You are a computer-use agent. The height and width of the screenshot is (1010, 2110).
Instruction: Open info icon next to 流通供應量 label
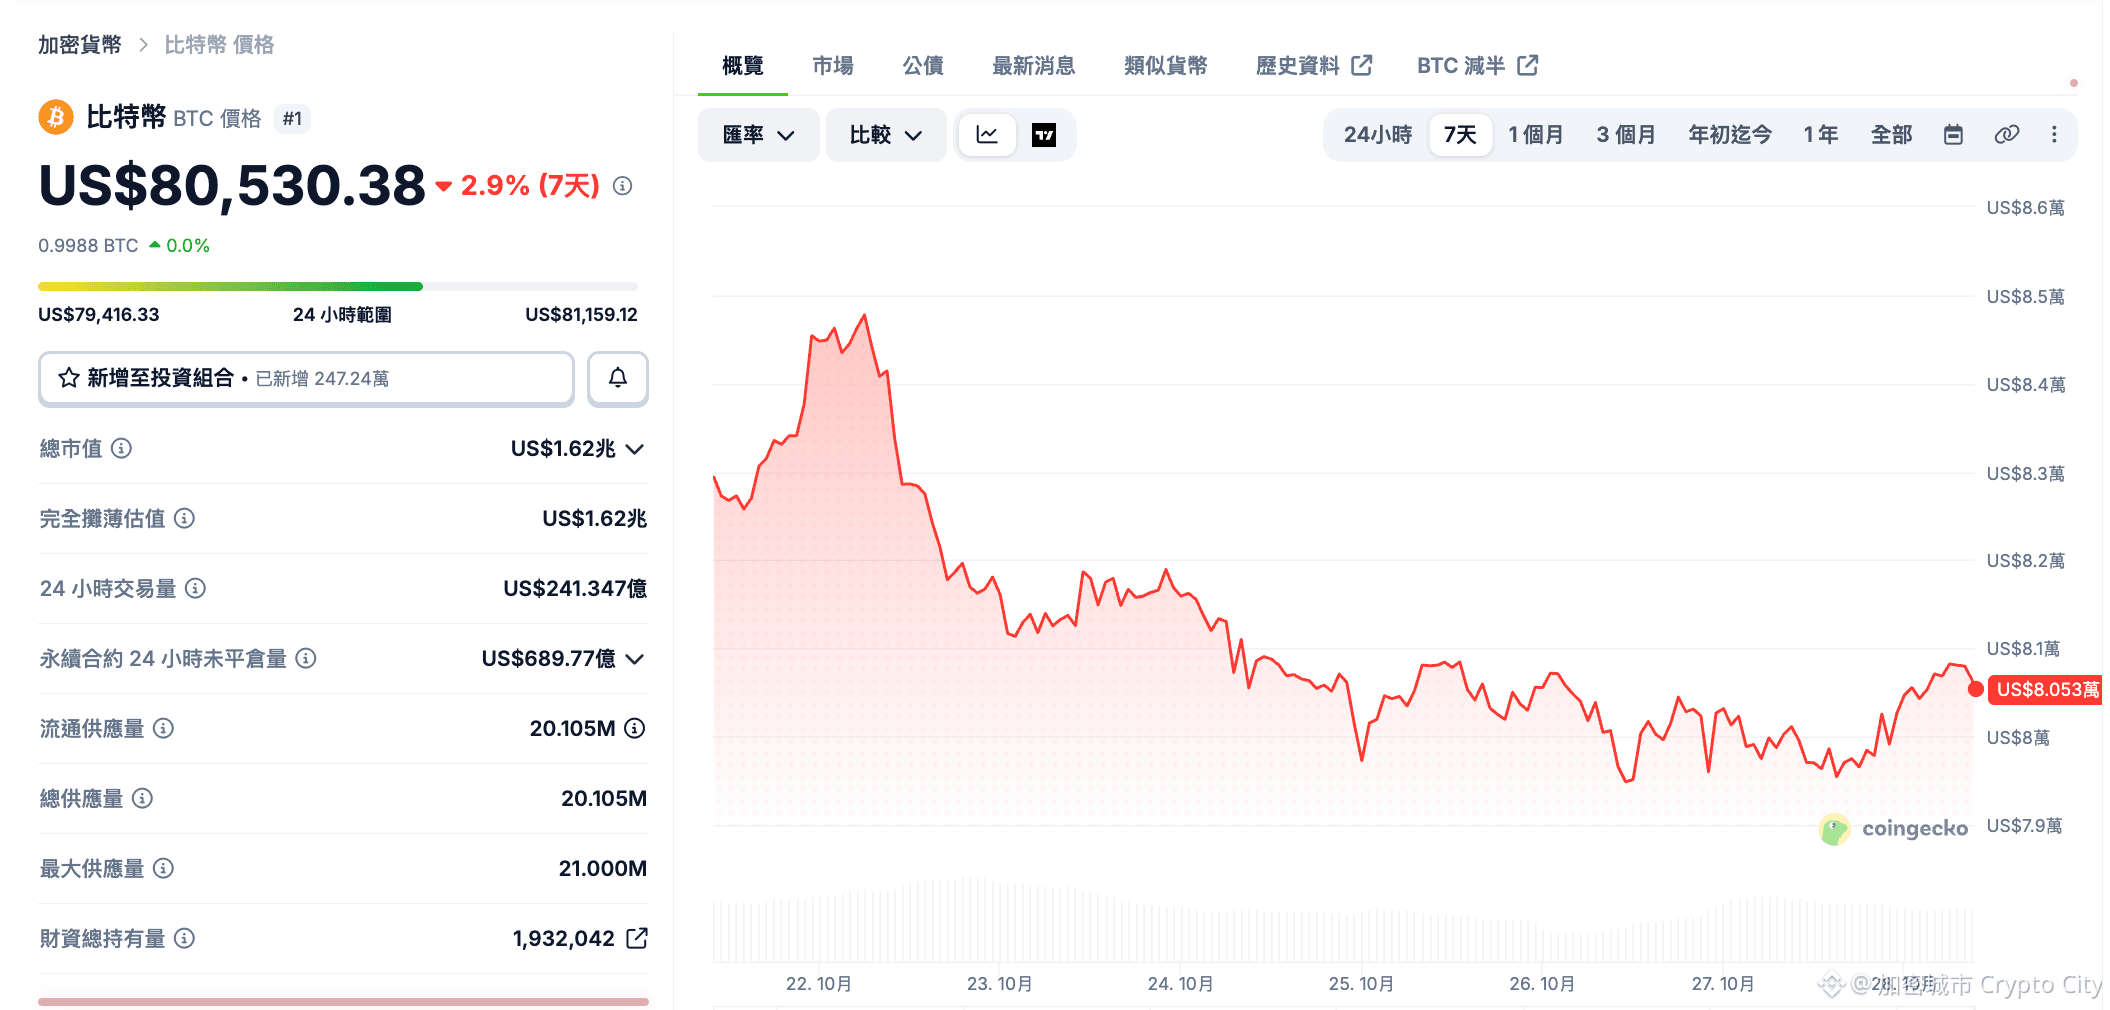(x=163, y=728)
